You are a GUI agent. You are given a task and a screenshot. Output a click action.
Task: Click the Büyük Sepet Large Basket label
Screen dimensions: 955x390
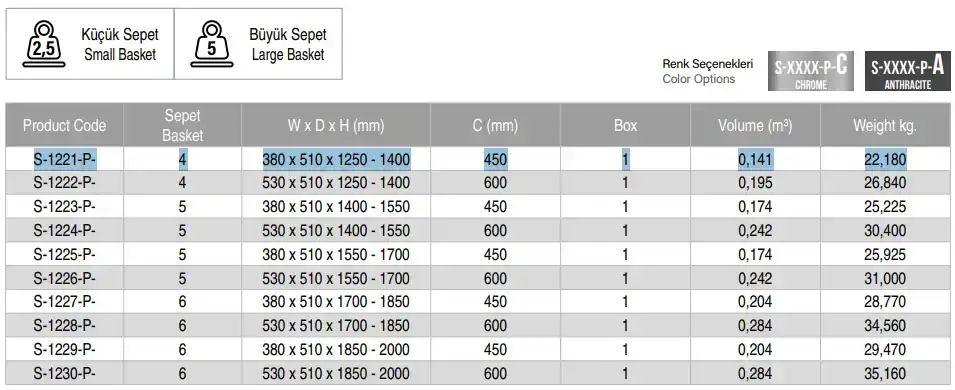[287, 44]
